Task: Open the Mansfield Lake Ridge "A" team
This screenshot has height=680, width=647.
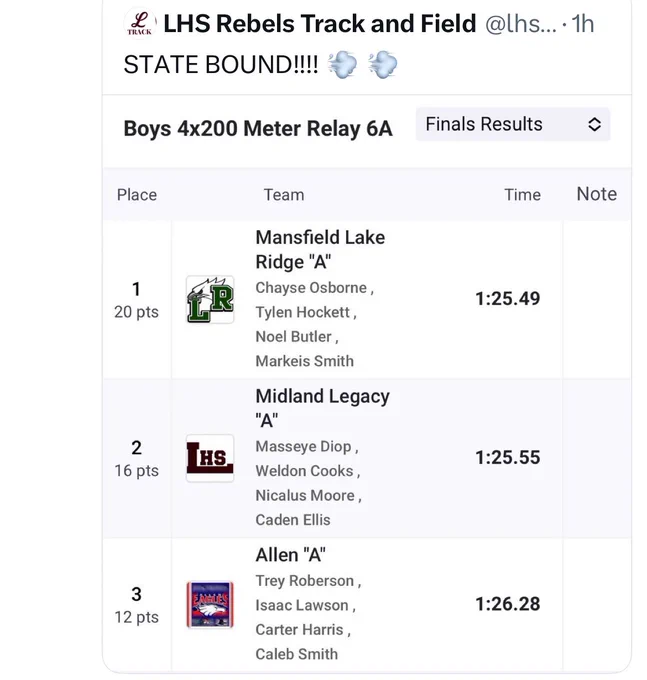Action: coord(320,249)
